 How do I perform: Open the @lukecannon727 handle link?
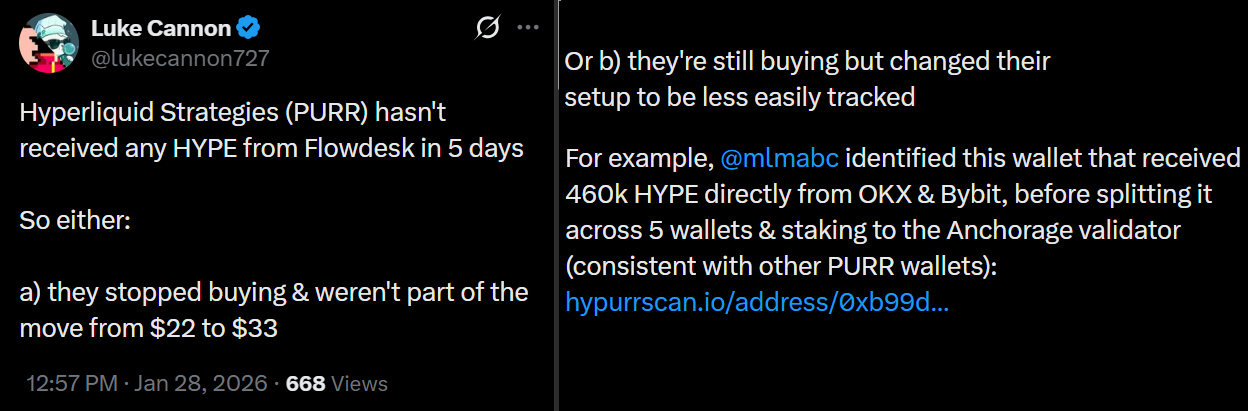coord(180,58)
